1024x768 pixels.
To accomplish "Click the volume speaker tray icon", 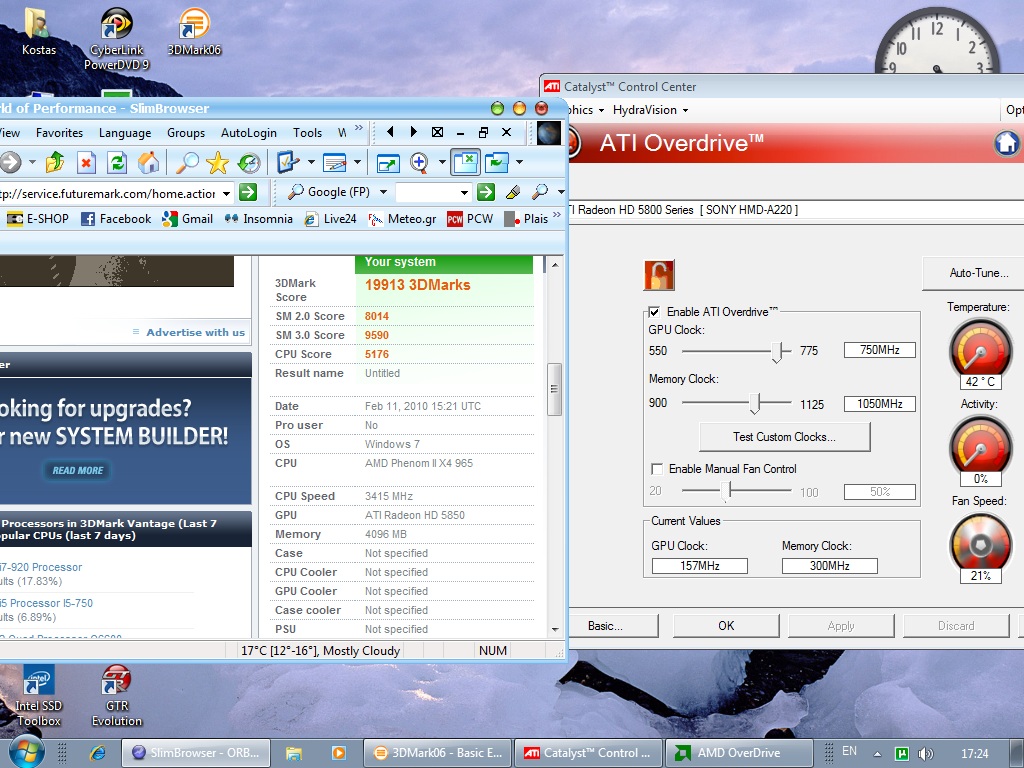I will [925, 754].
